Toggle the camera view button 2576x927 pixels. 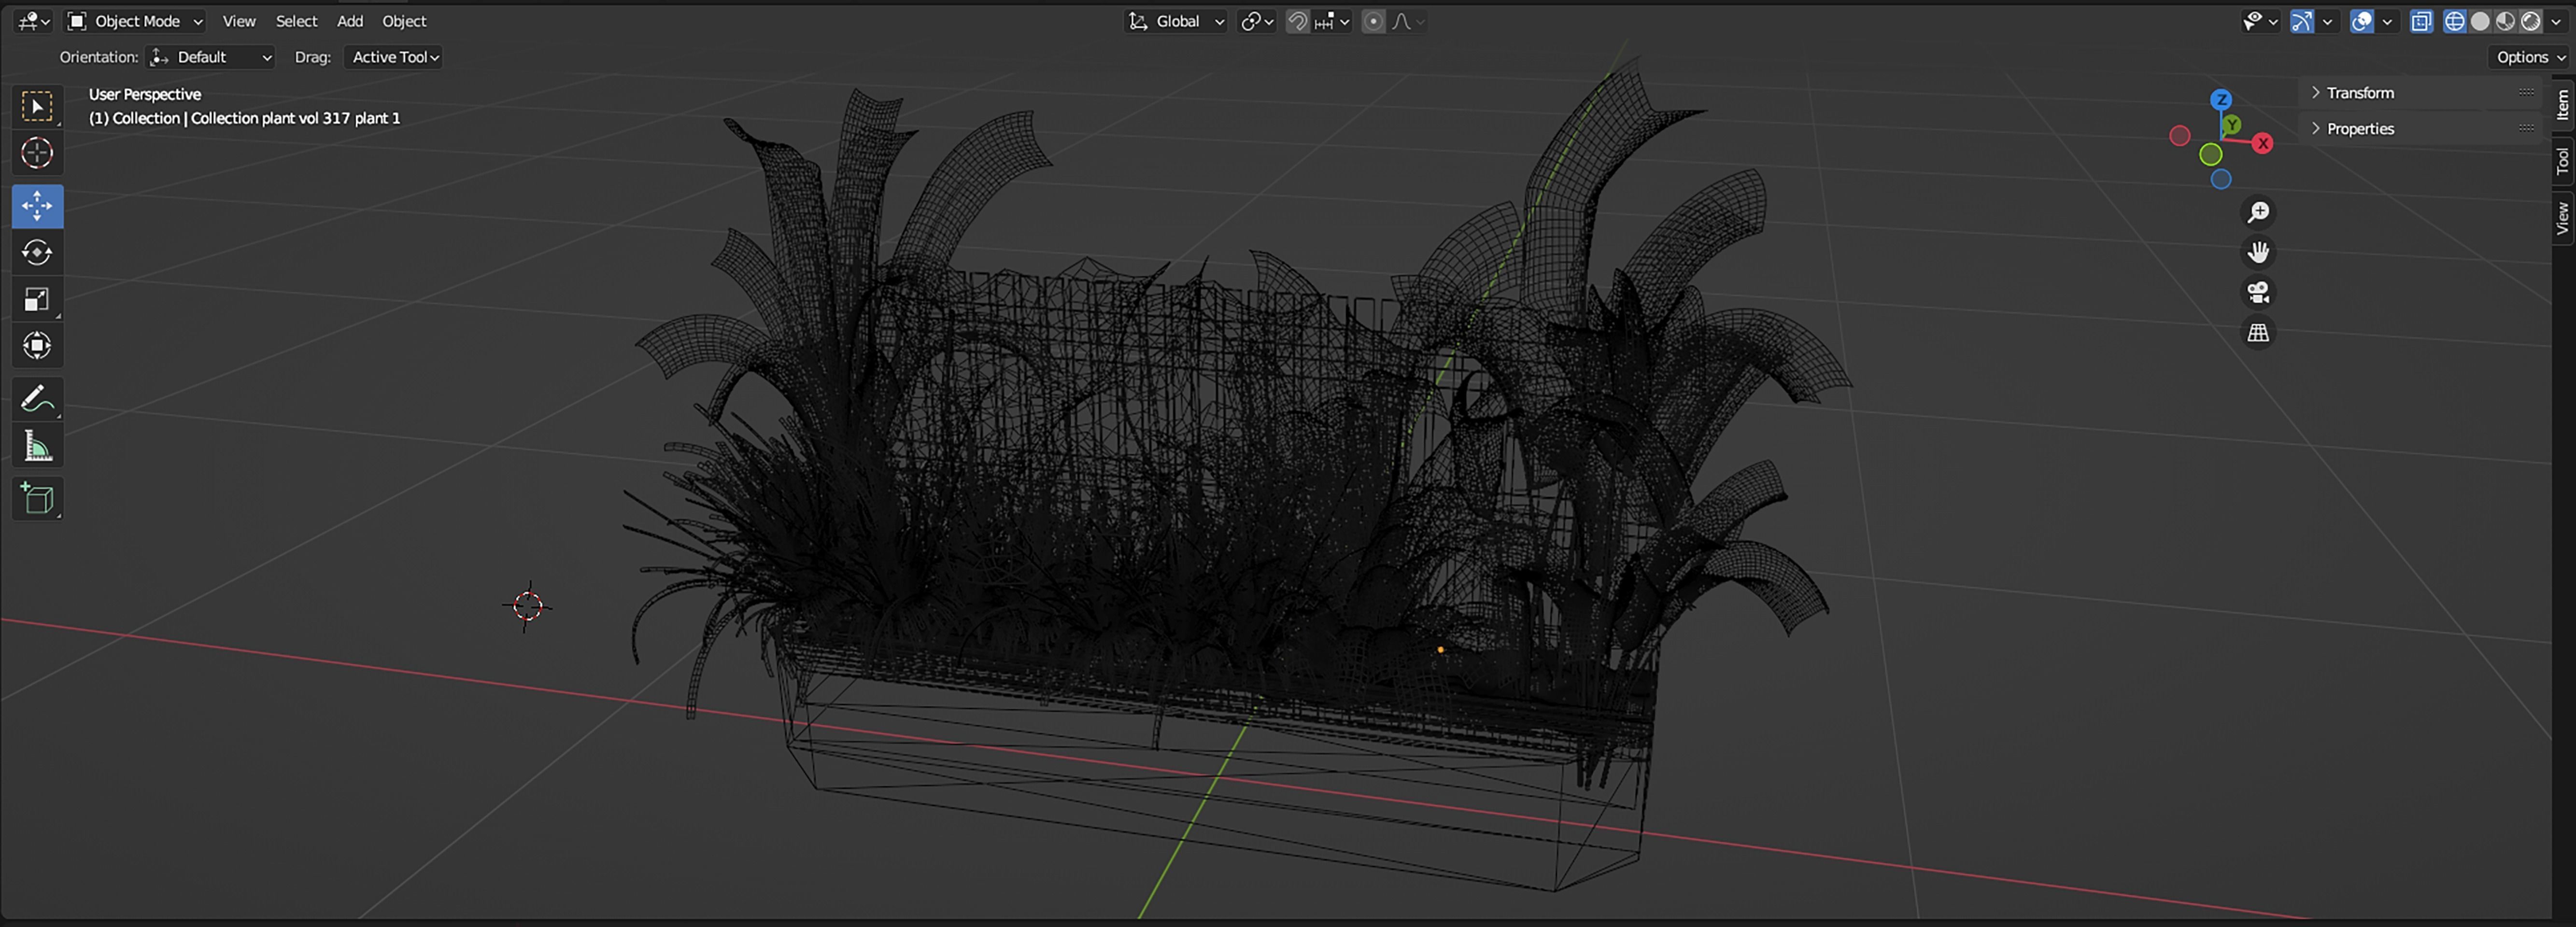click(x=2258, y=292)
